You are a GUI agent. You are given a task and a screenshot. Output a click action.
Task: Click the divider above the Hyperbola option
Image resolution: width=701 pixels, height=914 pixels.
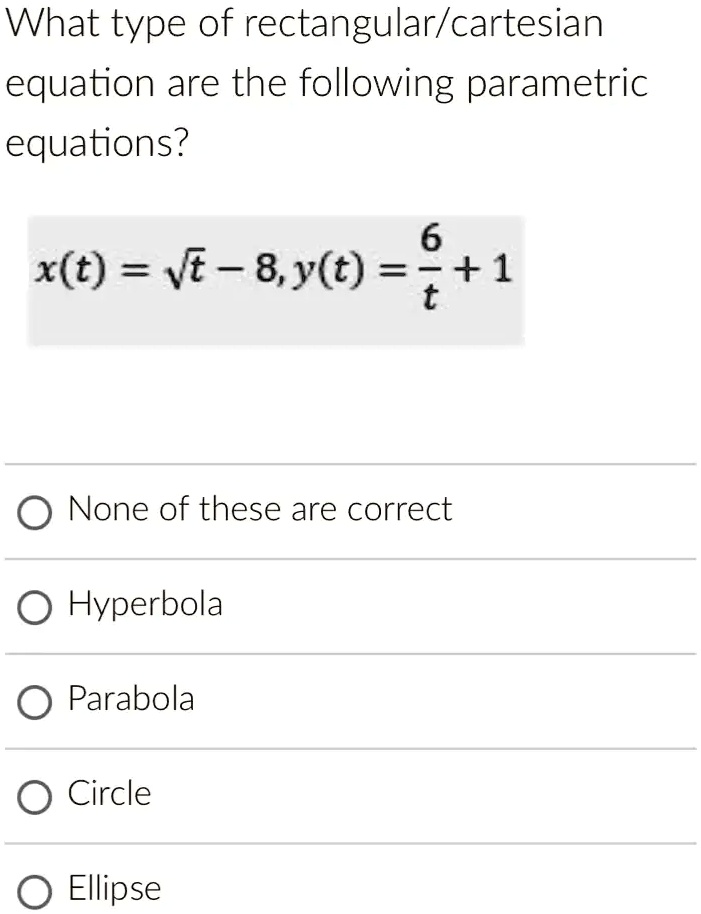350,558
